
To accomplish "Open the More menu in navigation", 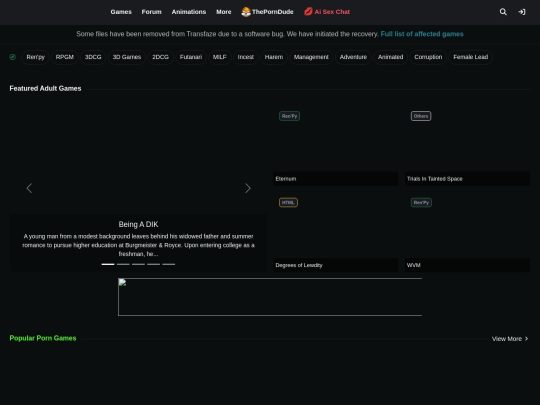I will tap(224, 12).
